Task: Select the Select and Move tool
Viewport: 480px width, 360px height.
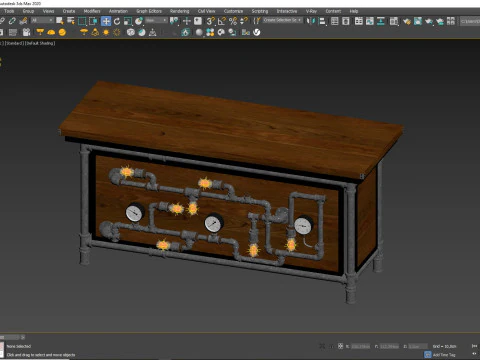Action: click(106, 21)
